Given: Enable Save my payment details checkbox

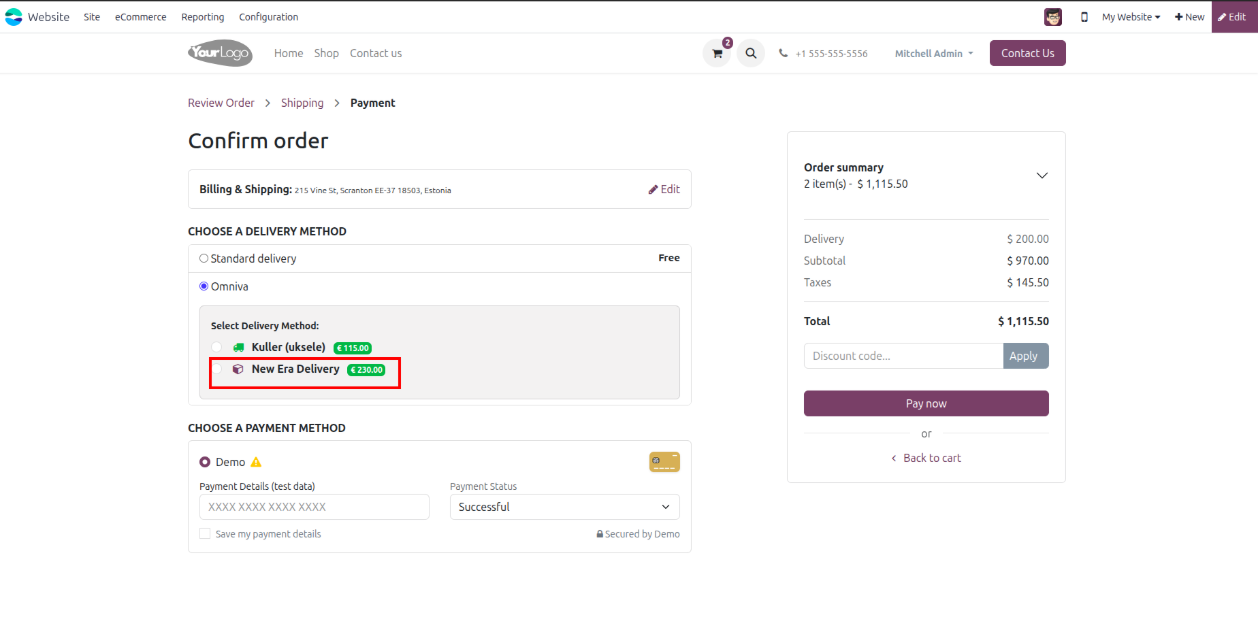Looking at the screenshot, I should tap(205, 534).
